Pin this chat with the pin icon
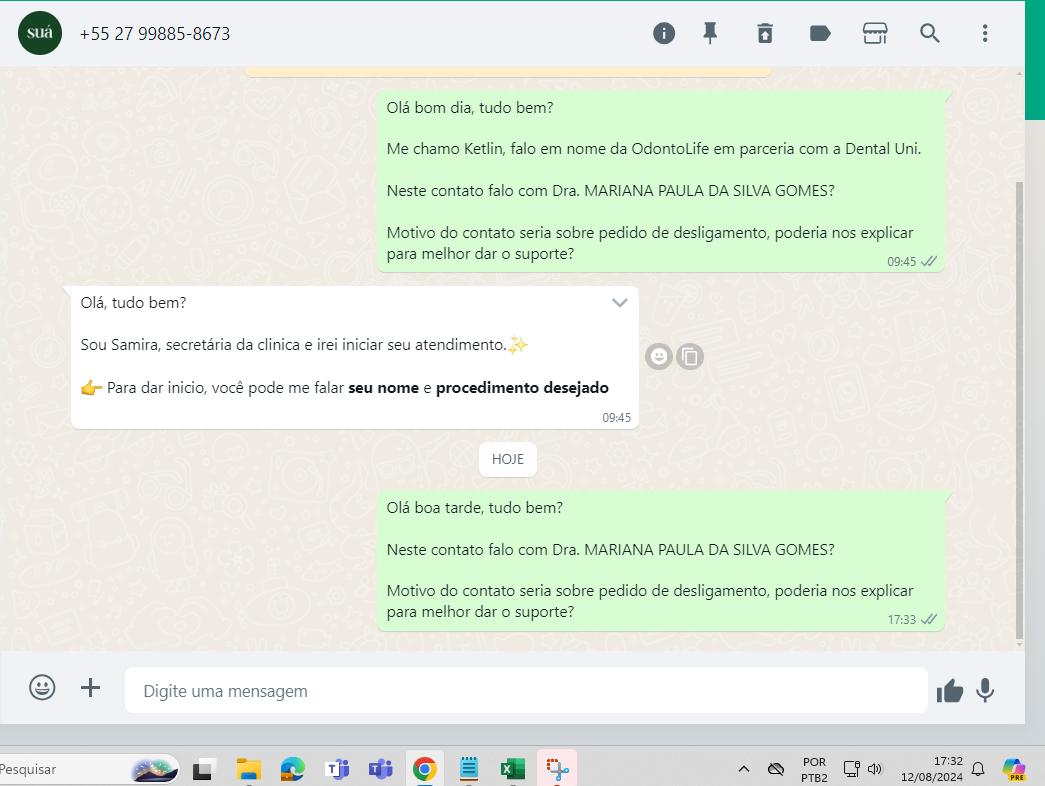The image size is (1045, 786). [x=710, y=34]
